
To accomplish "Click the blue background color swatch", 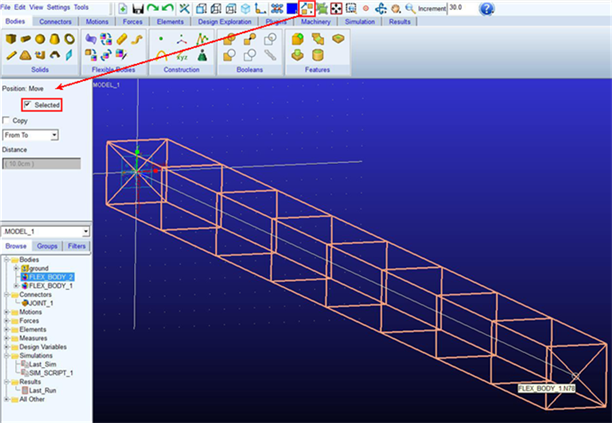I will 292,8.
